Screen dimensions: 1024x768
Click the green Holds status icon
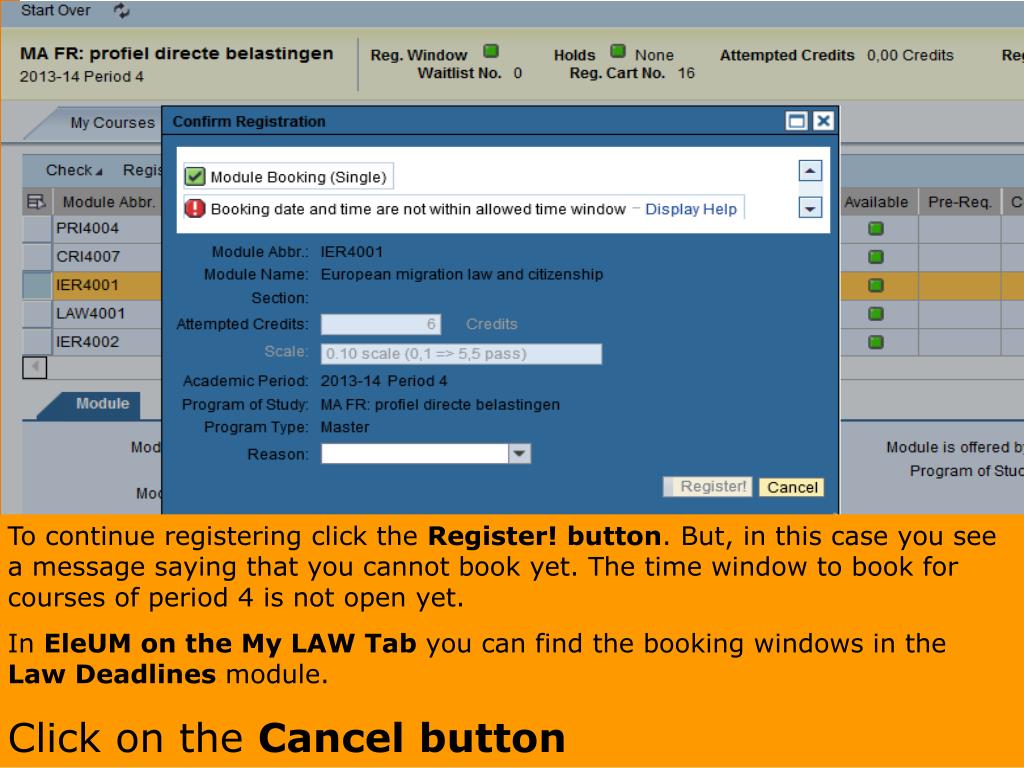618,51
